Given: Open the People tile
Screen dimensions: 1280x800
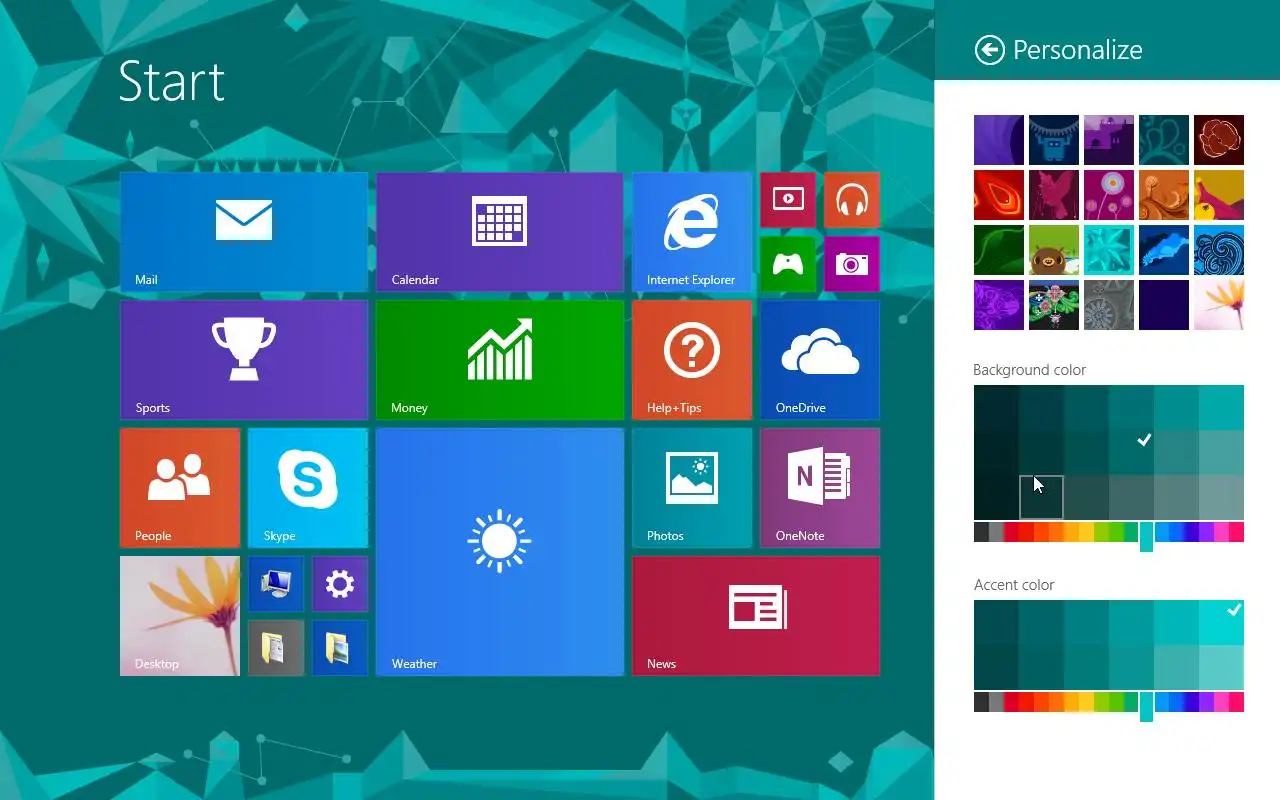Looking at the screenshot, I should [x=180, y=488].
